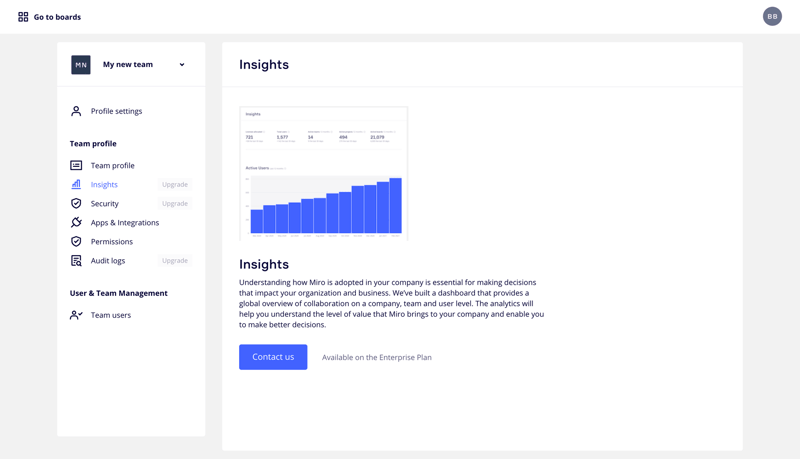Open Security settings
Image resolution: width=800 pixels, height=459 pixels.
coord(105,203)
